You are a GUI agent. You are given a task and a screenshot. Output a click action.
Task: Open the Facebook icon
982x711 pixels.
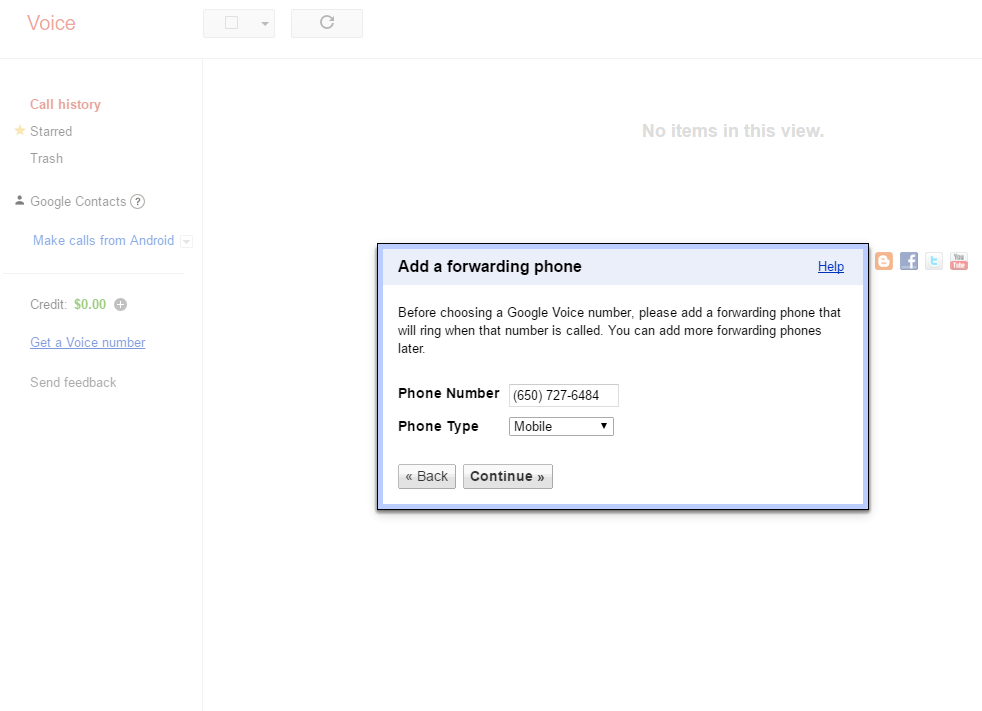point(909,261)
